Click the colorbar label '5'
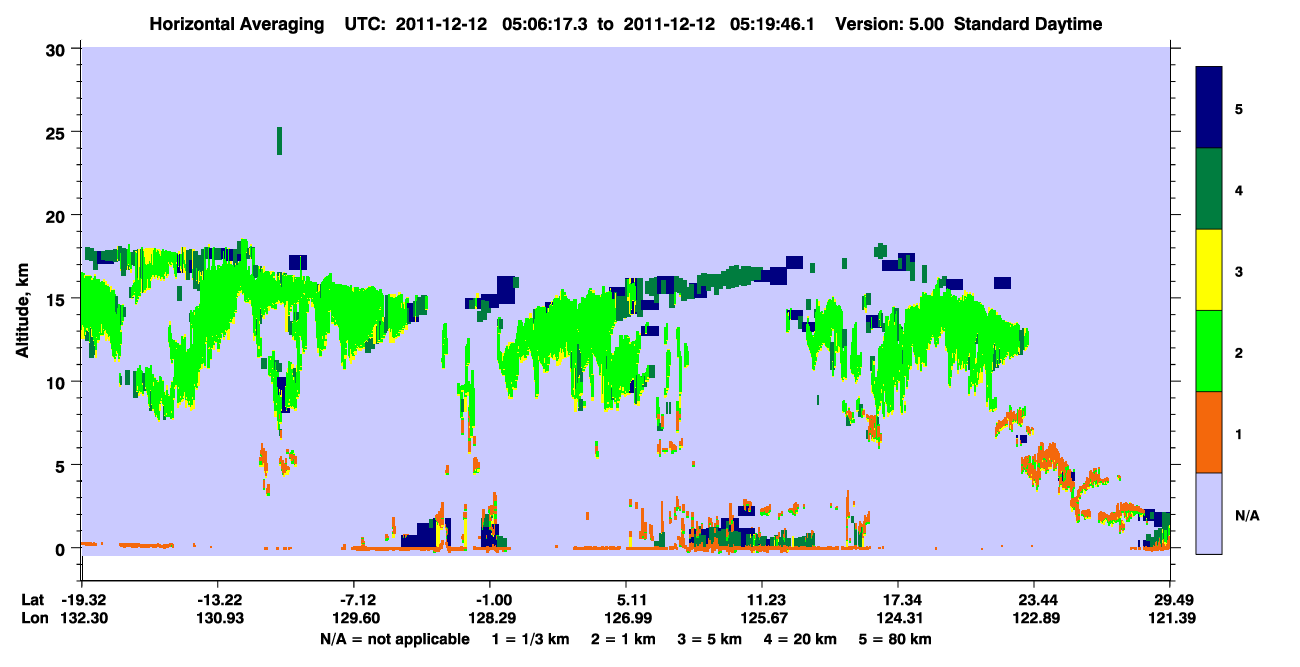1300x667 pixels. (1239, 108)
